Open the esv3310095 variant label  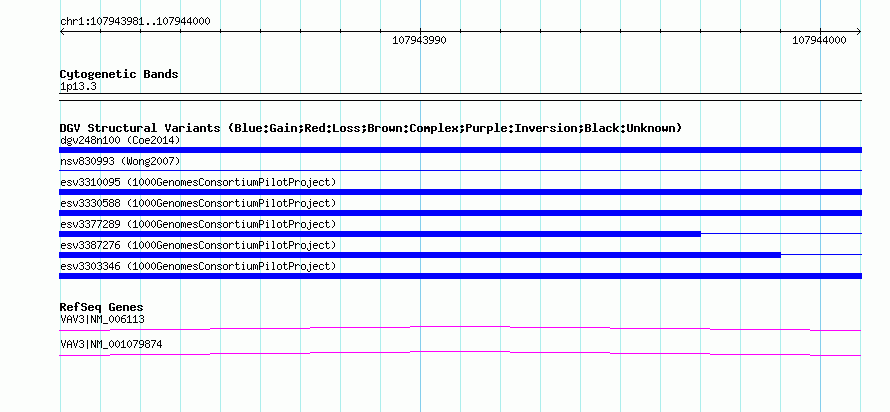point(198,182)
